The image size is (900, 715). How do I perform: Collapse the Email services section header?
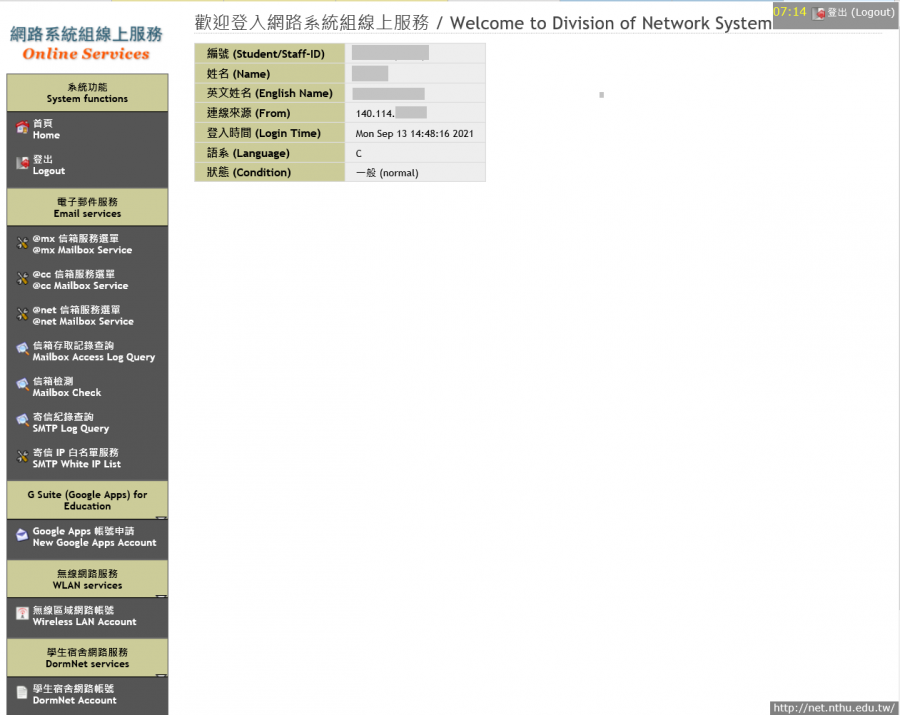tap(87, 208)
